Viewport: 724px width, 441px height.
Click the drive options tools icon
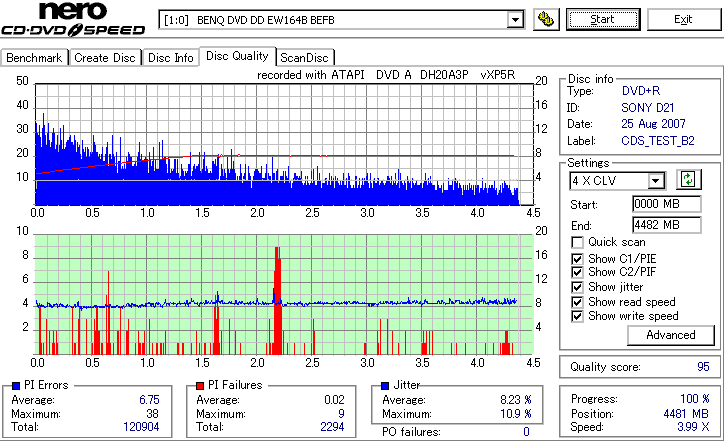coord(546,19)
